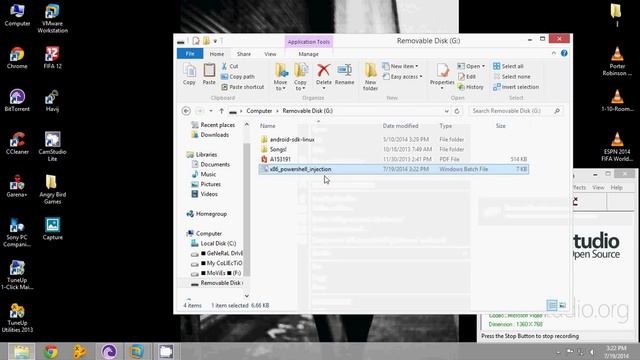Create a New folder

370,77
